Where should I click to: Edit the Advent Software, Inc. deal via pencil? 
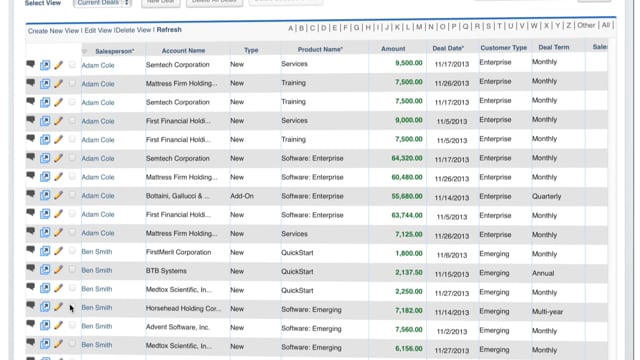[x=58, y=325]
